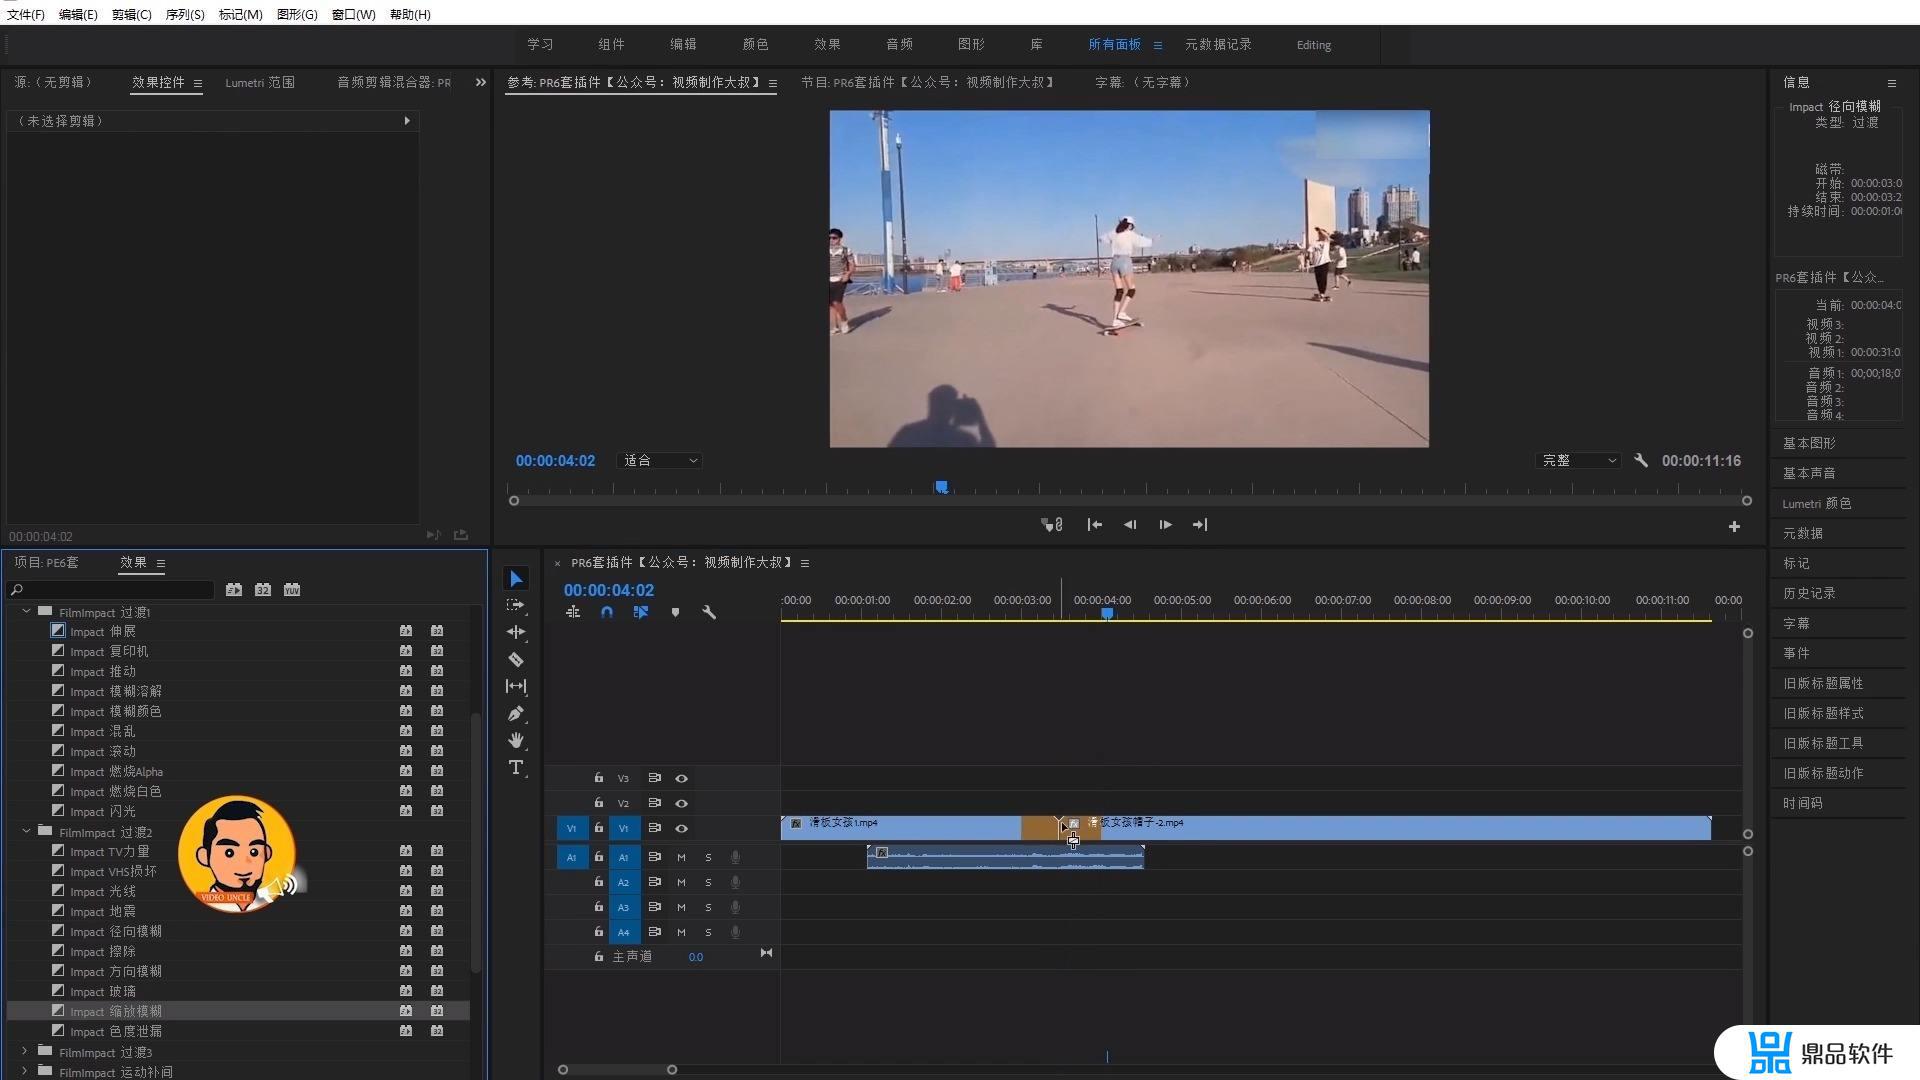This screenshot has width=1920, height=1080.
Task: Click Go to Out point button
Action: click(1200, 525)
